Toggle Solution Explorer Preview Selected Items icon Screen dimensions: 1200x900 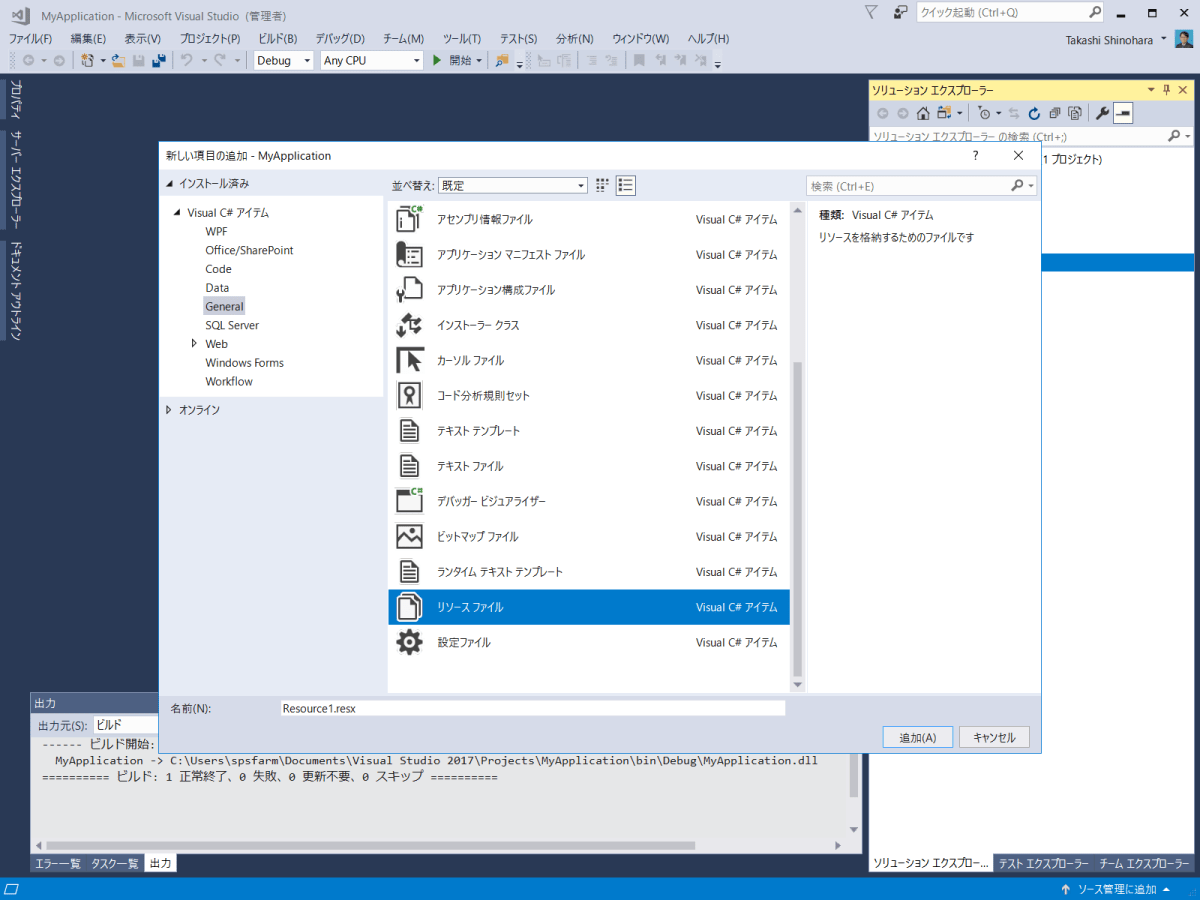click(x=1123, y=113)
